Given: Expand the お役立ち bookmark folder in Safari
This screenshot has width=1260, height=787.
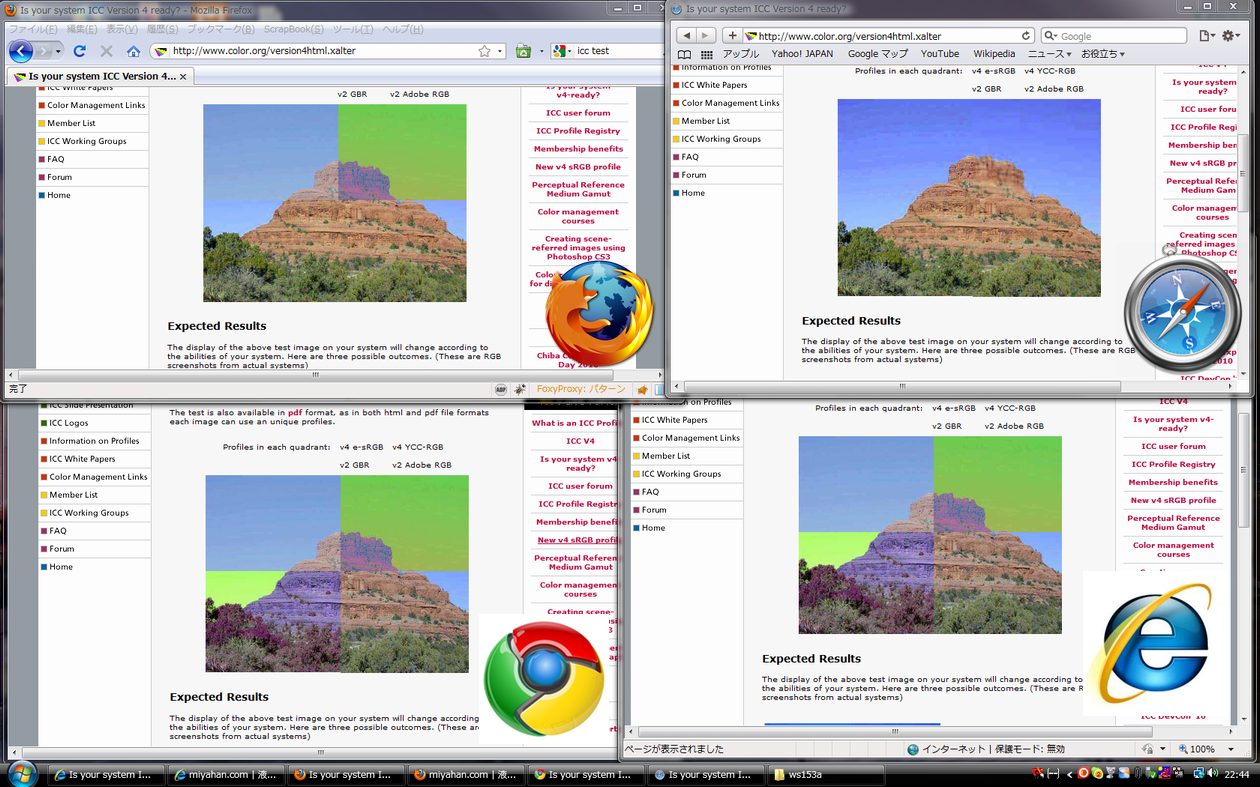Looking at the screenshot, I should pos(1103,54).
